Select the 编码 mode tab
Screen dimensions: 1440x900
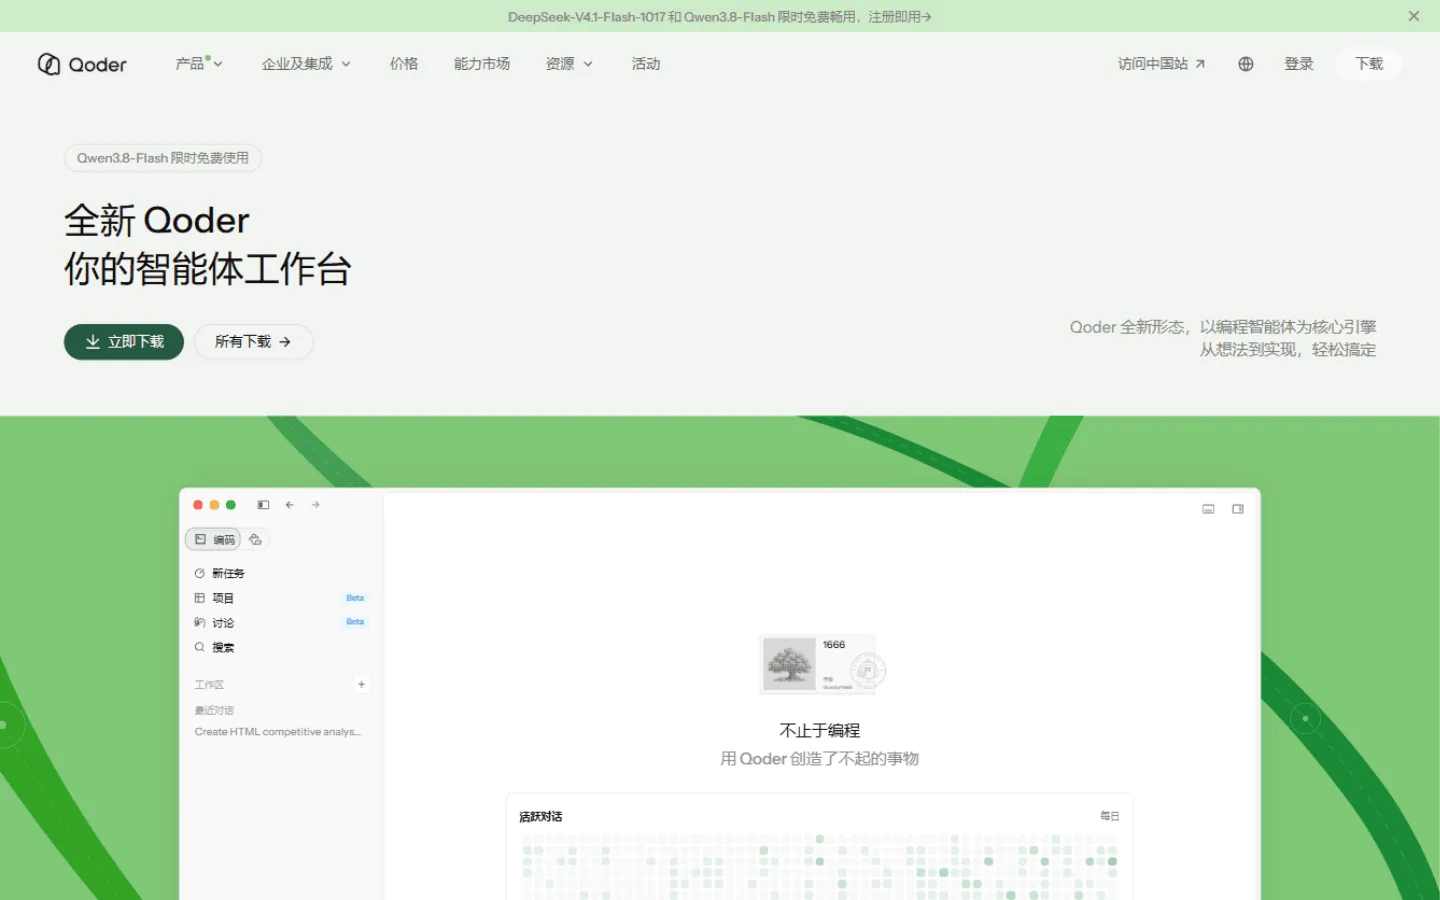[214, 540]
